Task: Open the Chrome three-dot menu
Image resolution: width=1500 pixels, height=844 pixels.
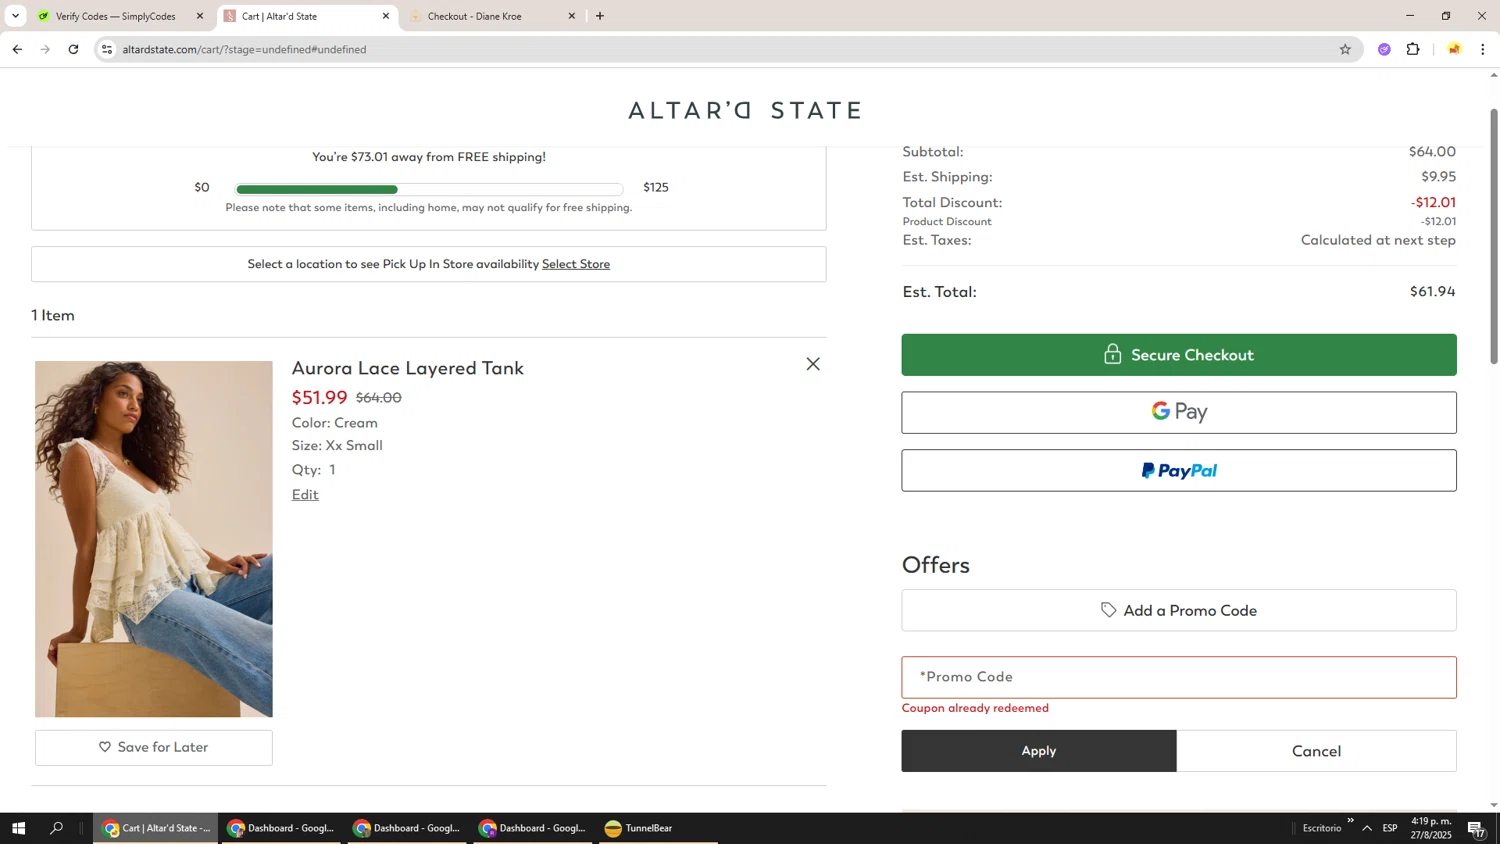Action: [x=1483, y=49]
